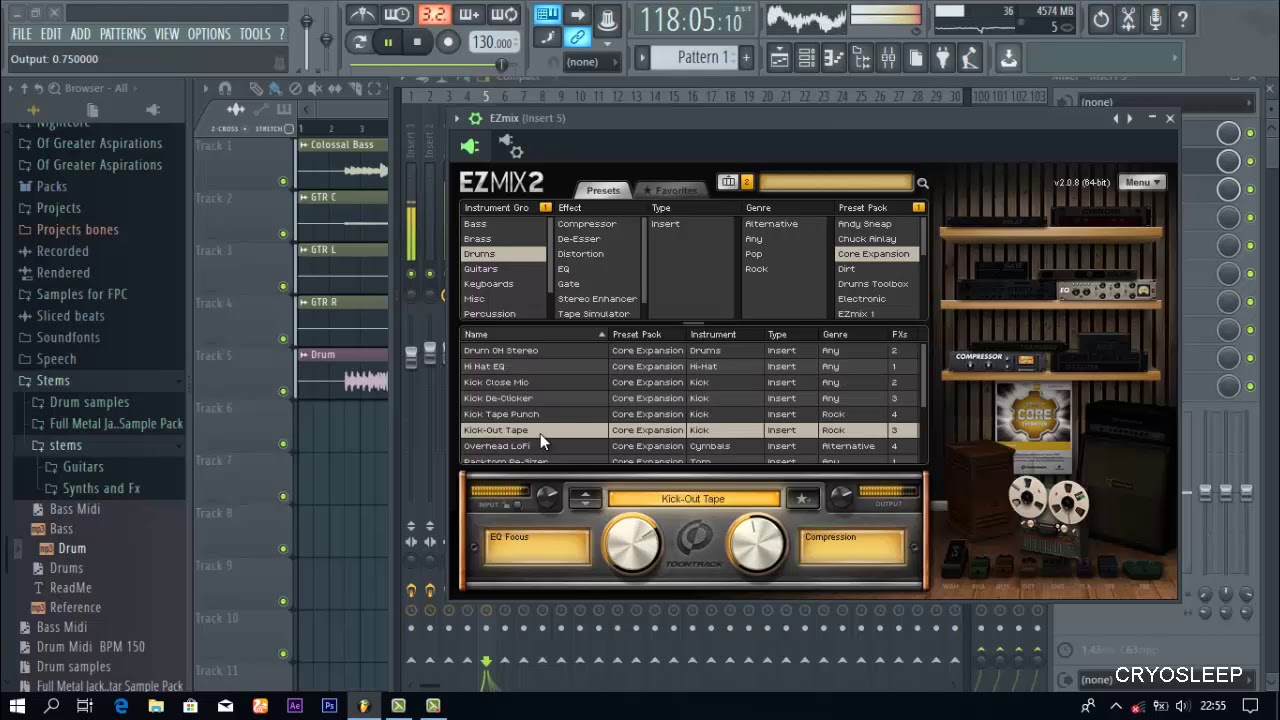The height and width of the screenshot is (720, 1280).
Task: Toggle loop recording button
Action: point(505,15)
